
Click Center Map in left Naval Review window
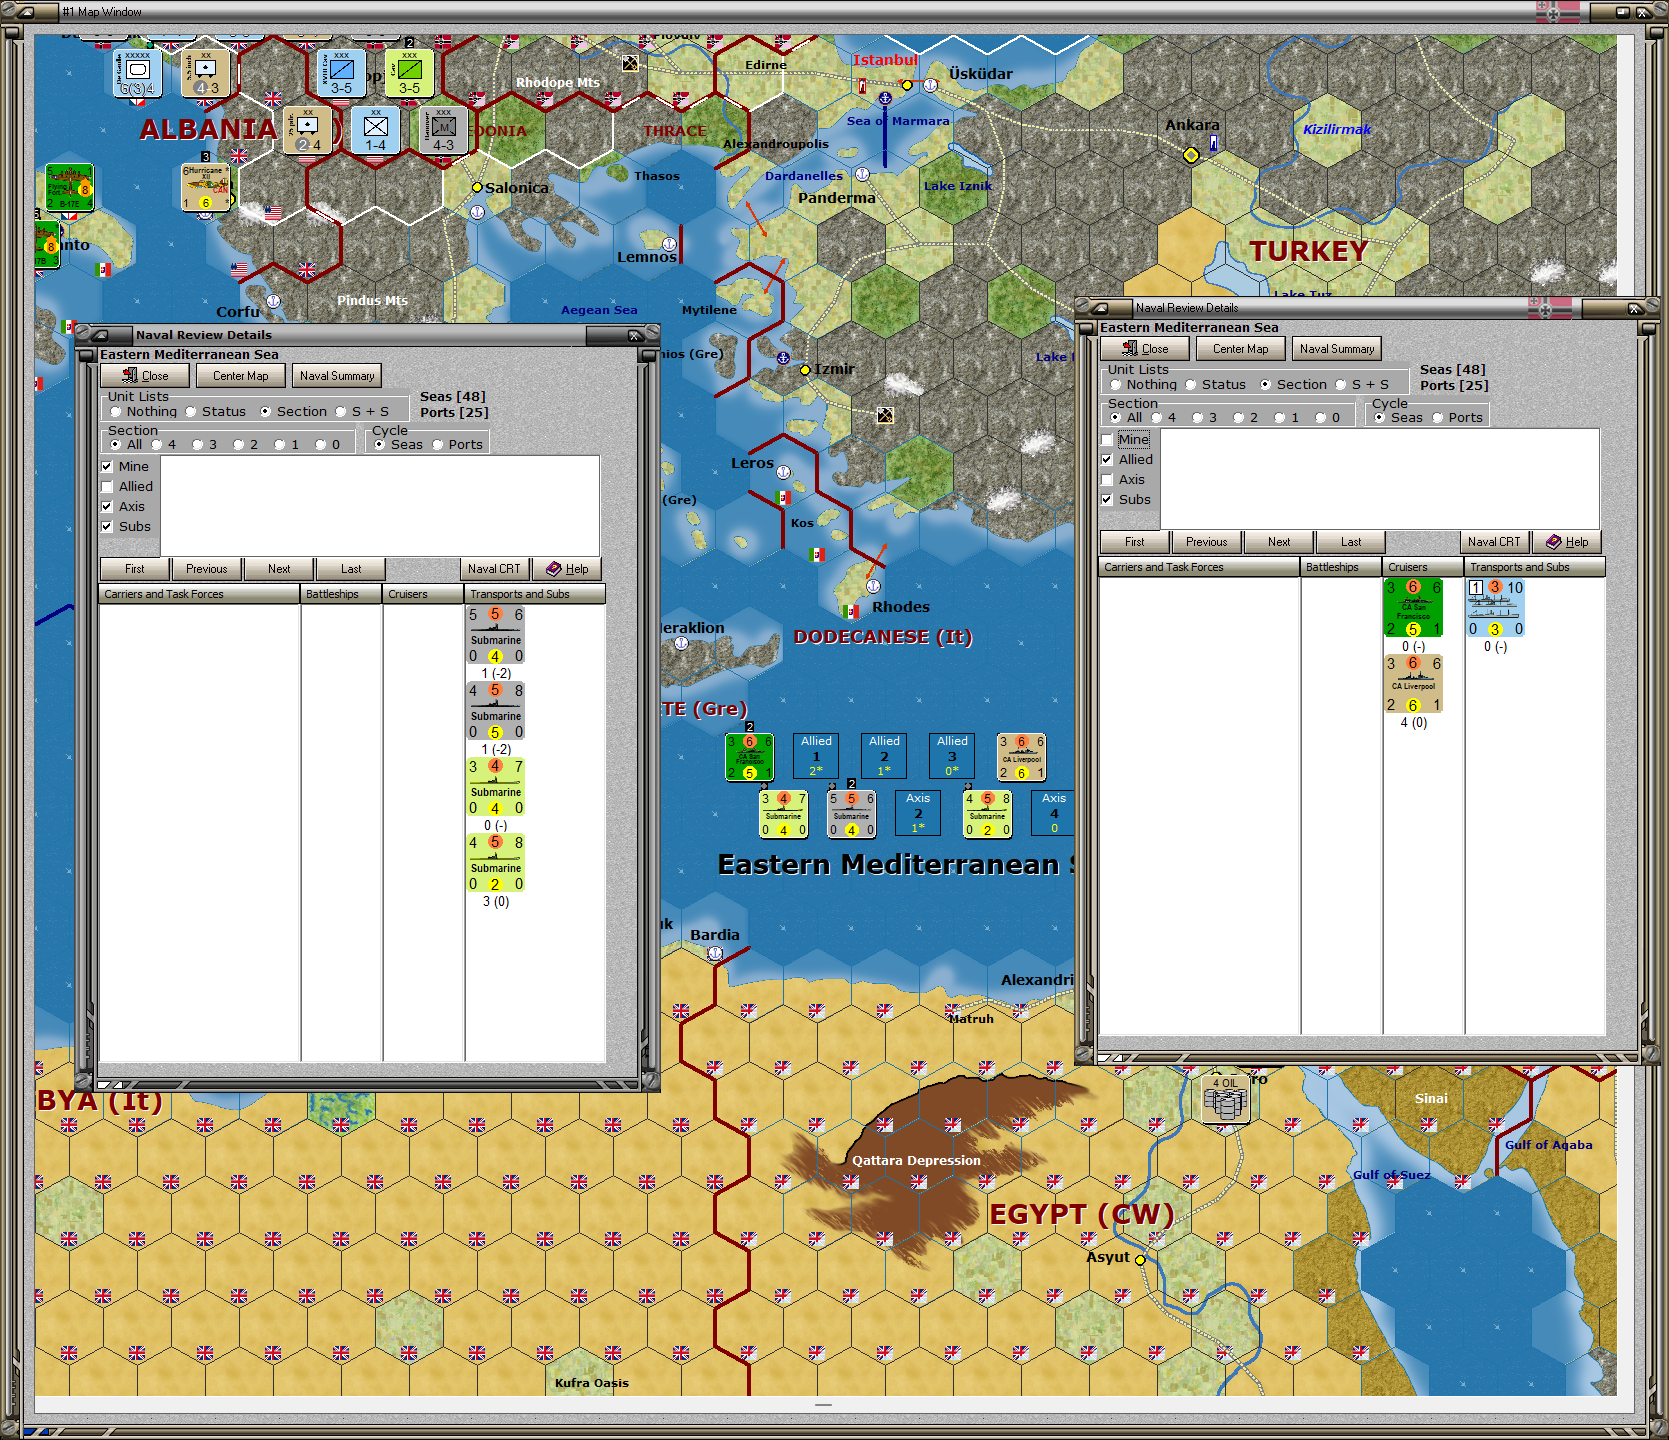tap(241, 376)
